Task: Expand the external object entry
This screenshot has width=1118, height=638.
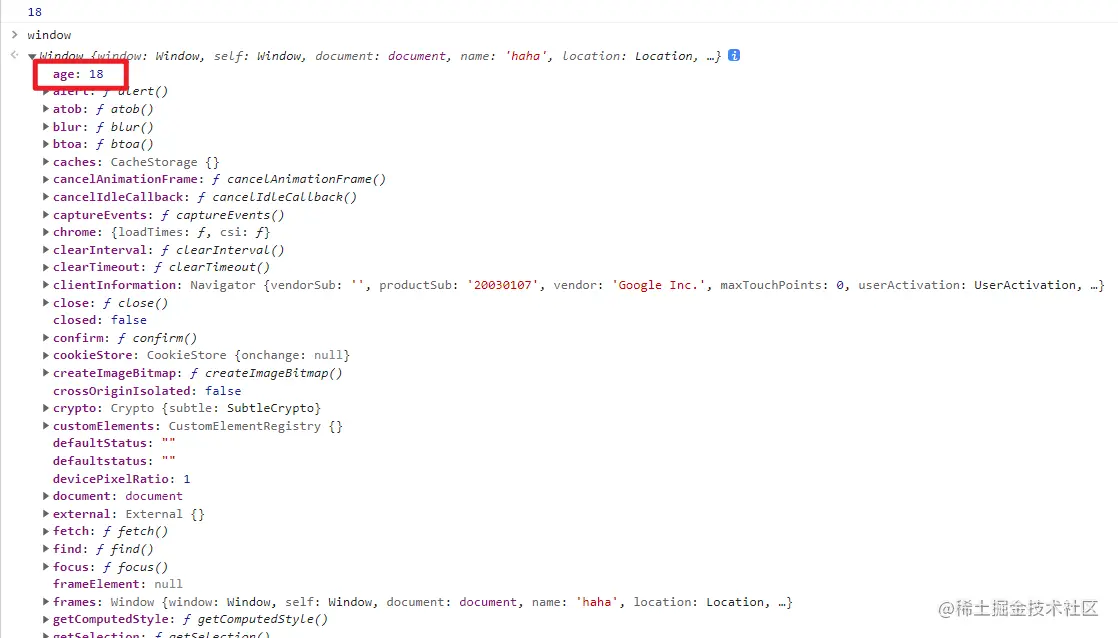Action: [x=46, y=513]
